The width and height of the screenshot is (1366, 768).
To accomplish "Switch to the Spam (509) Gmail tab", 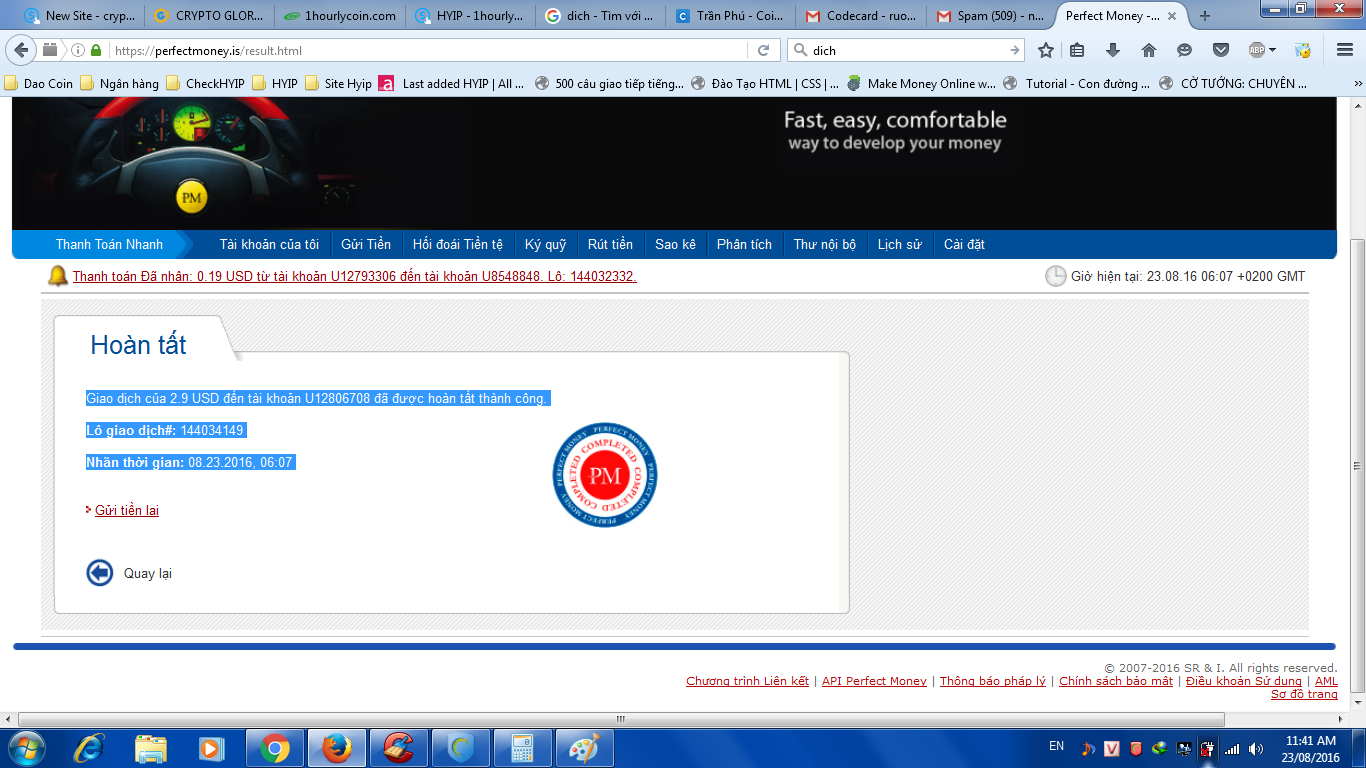I will click(989, 16).
